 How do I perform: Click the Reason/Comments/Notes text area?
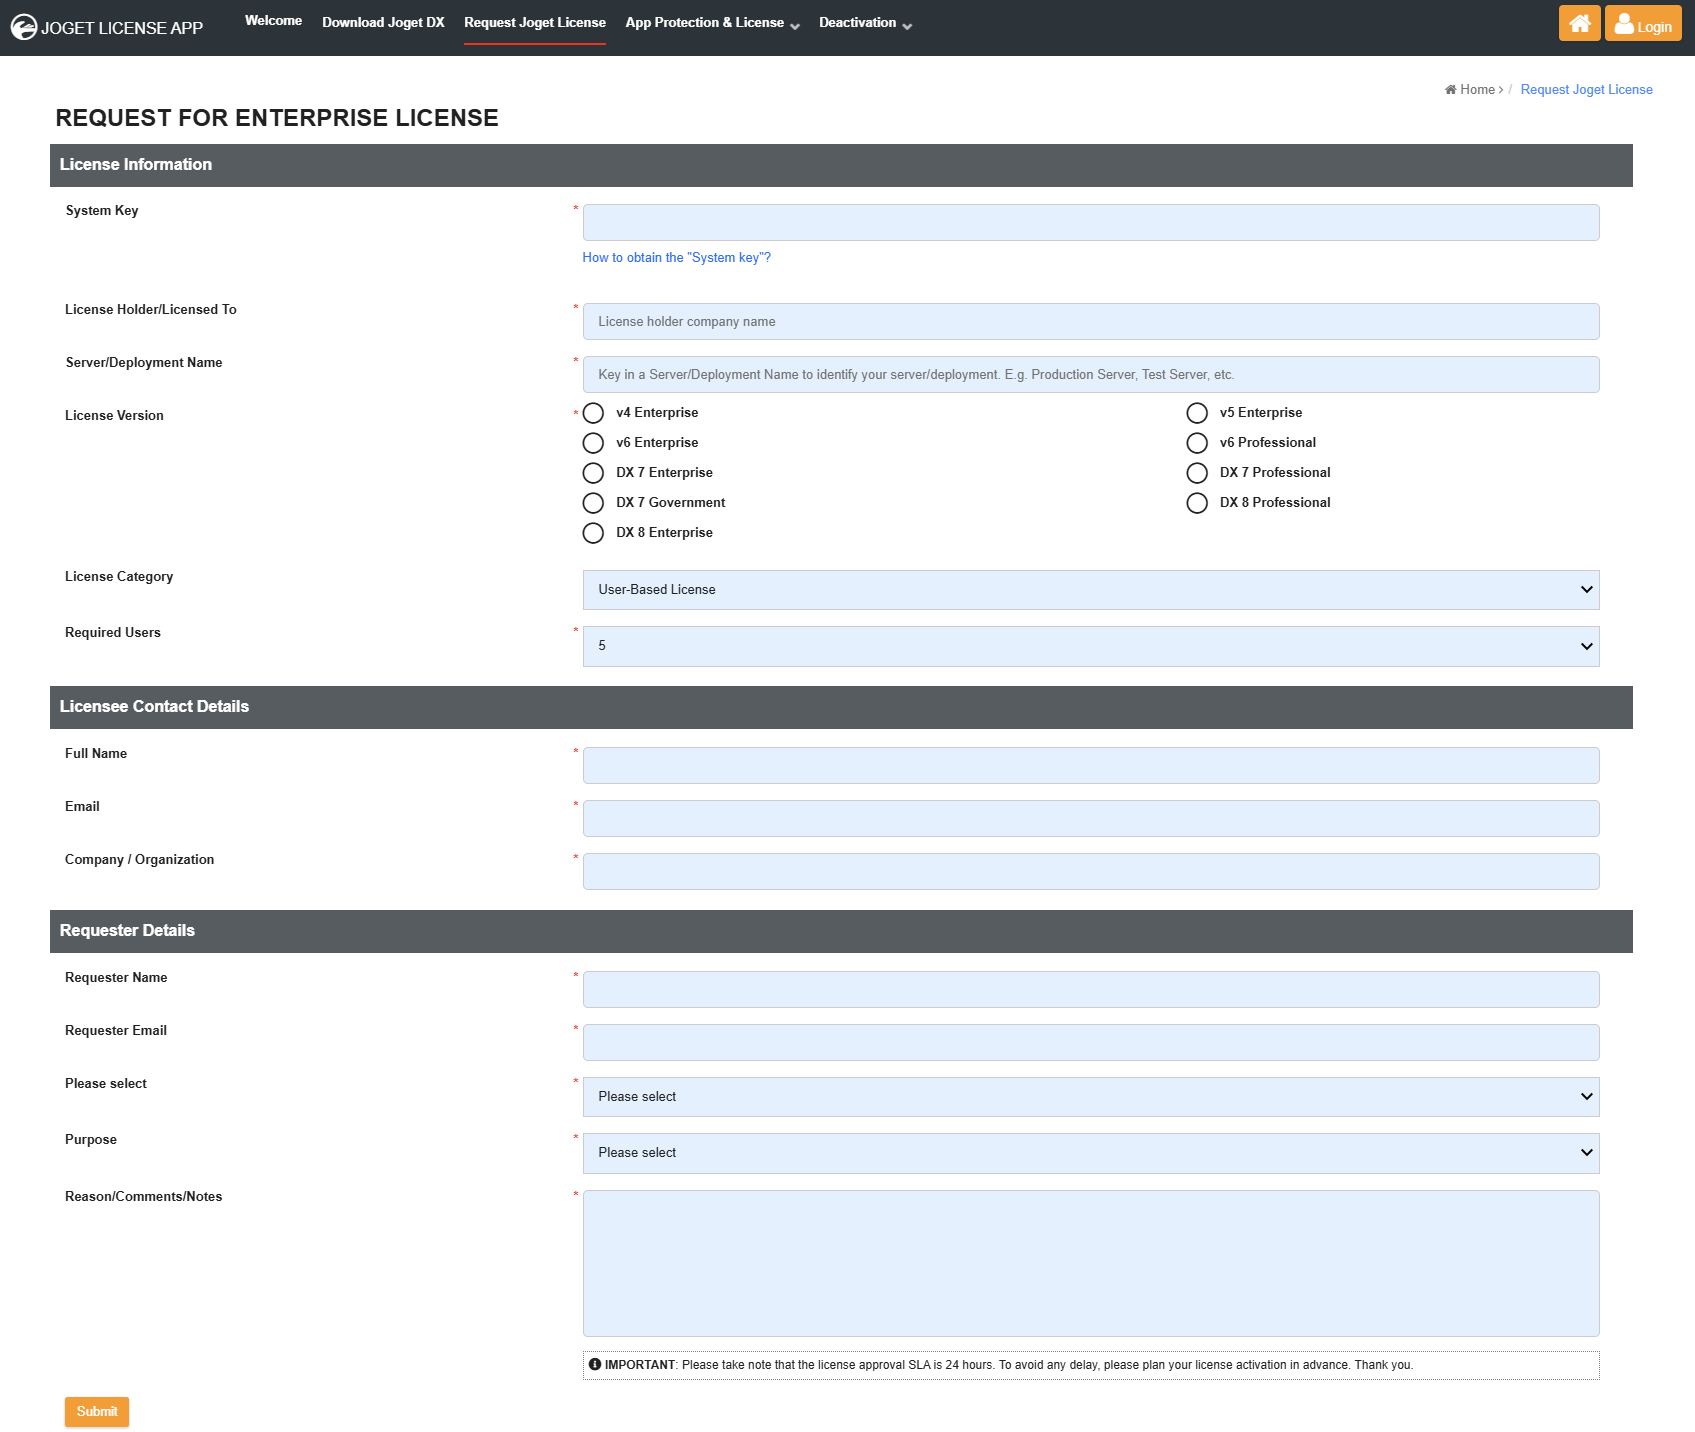coord(1091,1264)
